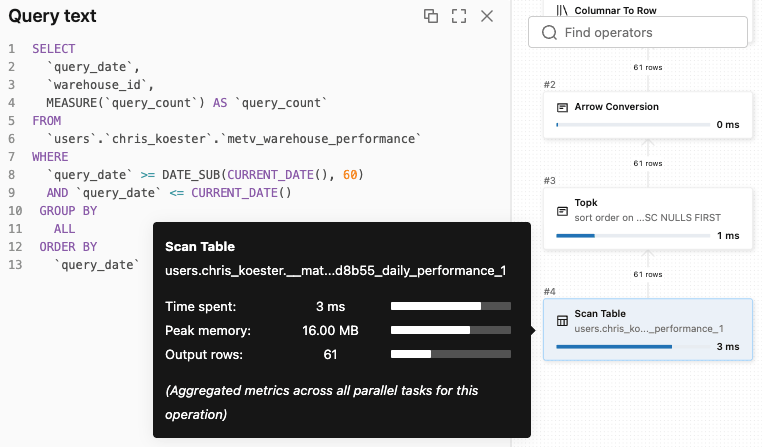The height and width of the screenshot is (447, 762).
Task: Click the Find operators search field
Action: [638, 33]
